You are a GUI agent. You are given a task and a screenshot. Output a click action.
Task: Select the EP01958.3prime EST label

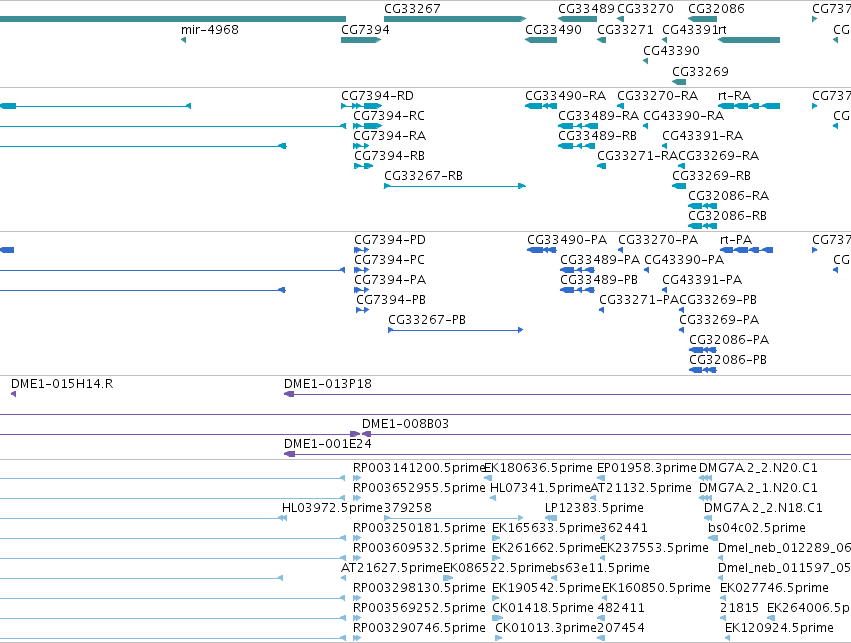(x=646, y=468)
